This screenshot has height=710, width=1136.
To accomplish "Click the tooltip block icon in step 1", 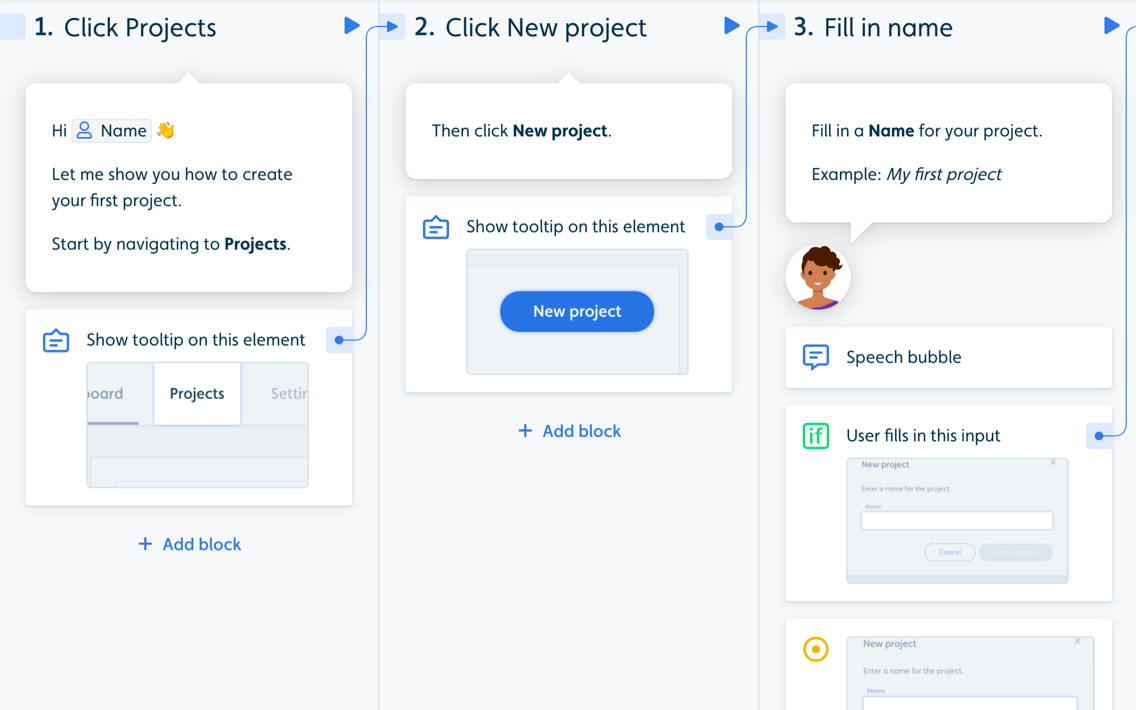I will [54, 340].
